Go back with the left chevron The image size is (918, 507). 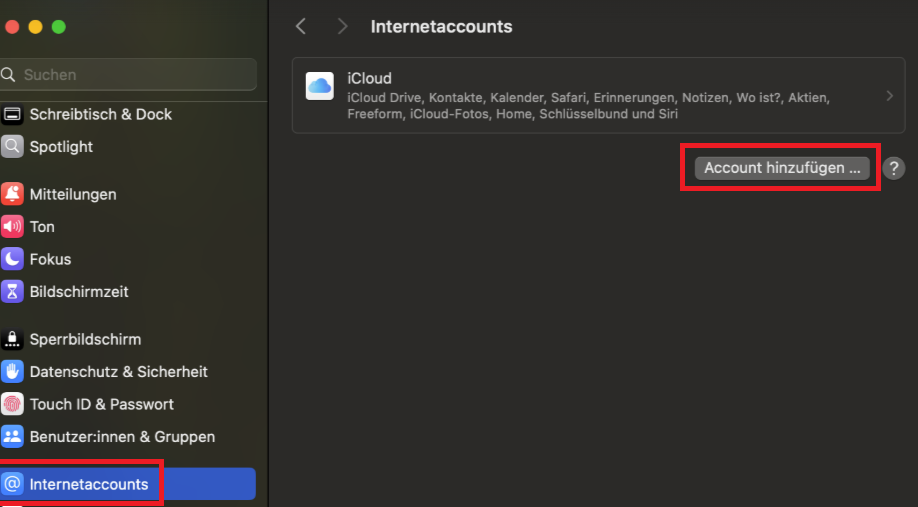pyautogui.click(x=301, y=26)
